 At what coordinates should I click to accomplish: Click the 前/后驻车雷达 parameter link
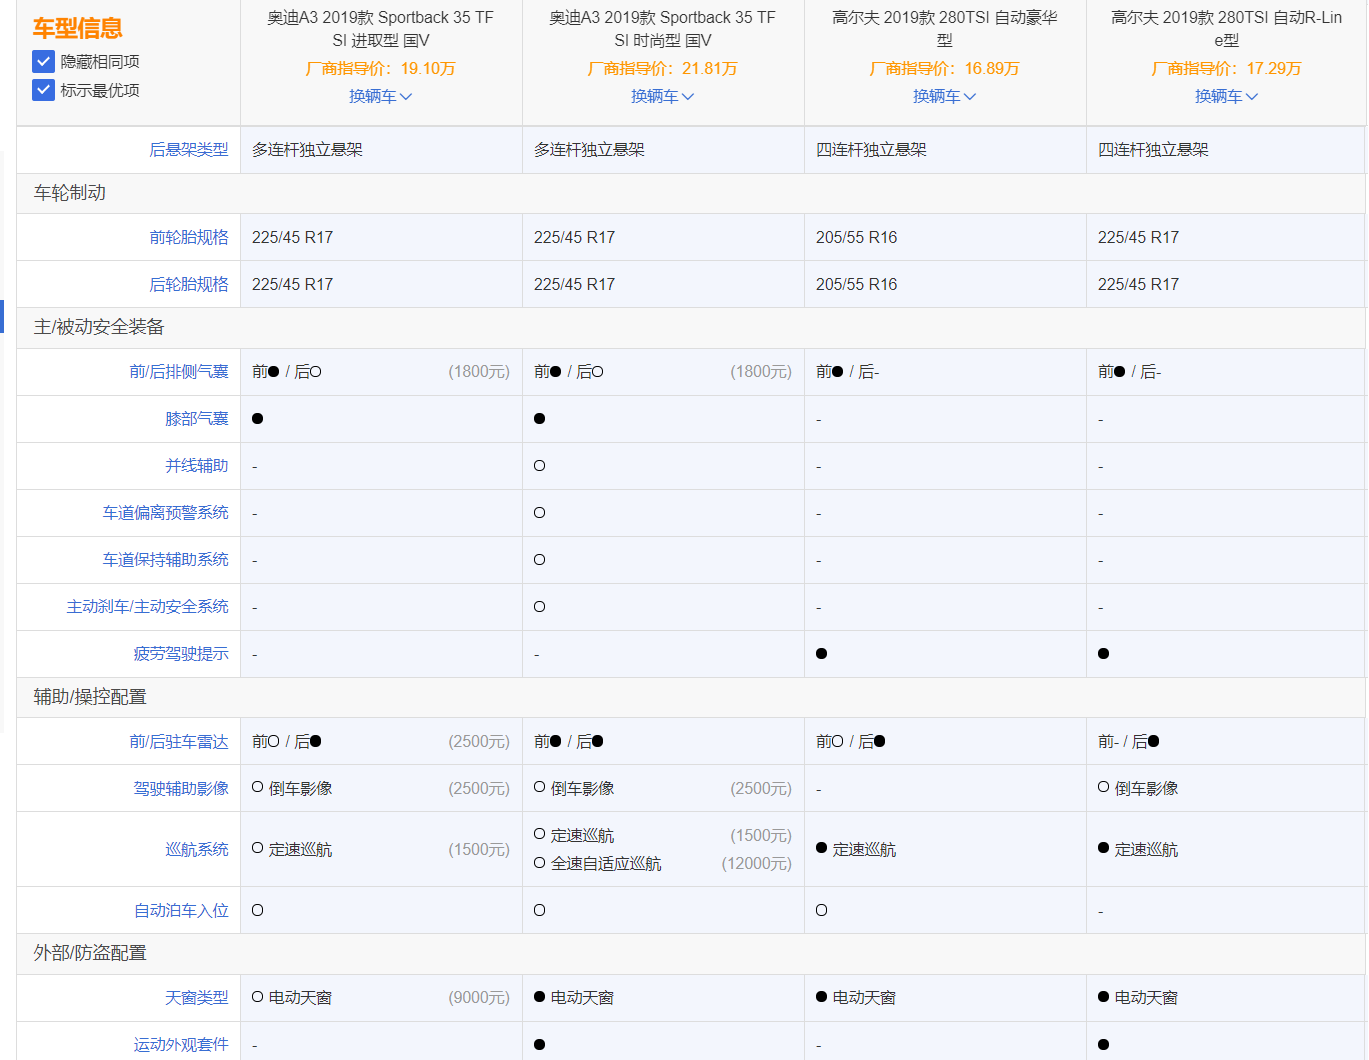click(179, 742)
